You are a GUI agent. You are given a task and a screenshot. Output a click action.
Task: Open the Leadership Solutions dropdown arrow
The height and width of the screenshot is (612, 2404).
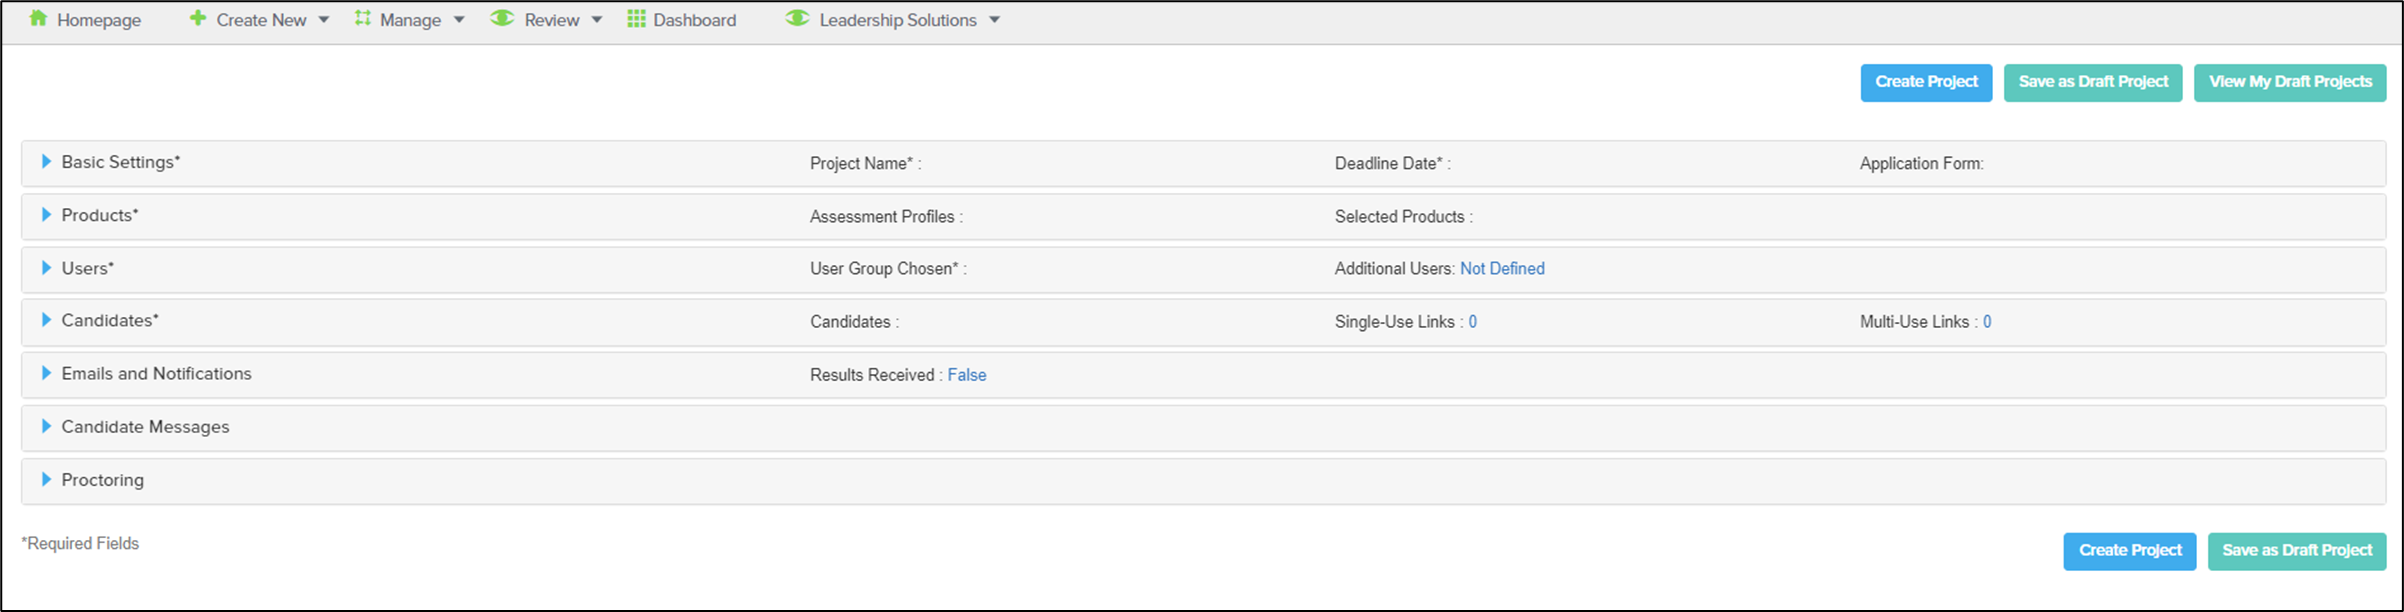pos(995,20)
